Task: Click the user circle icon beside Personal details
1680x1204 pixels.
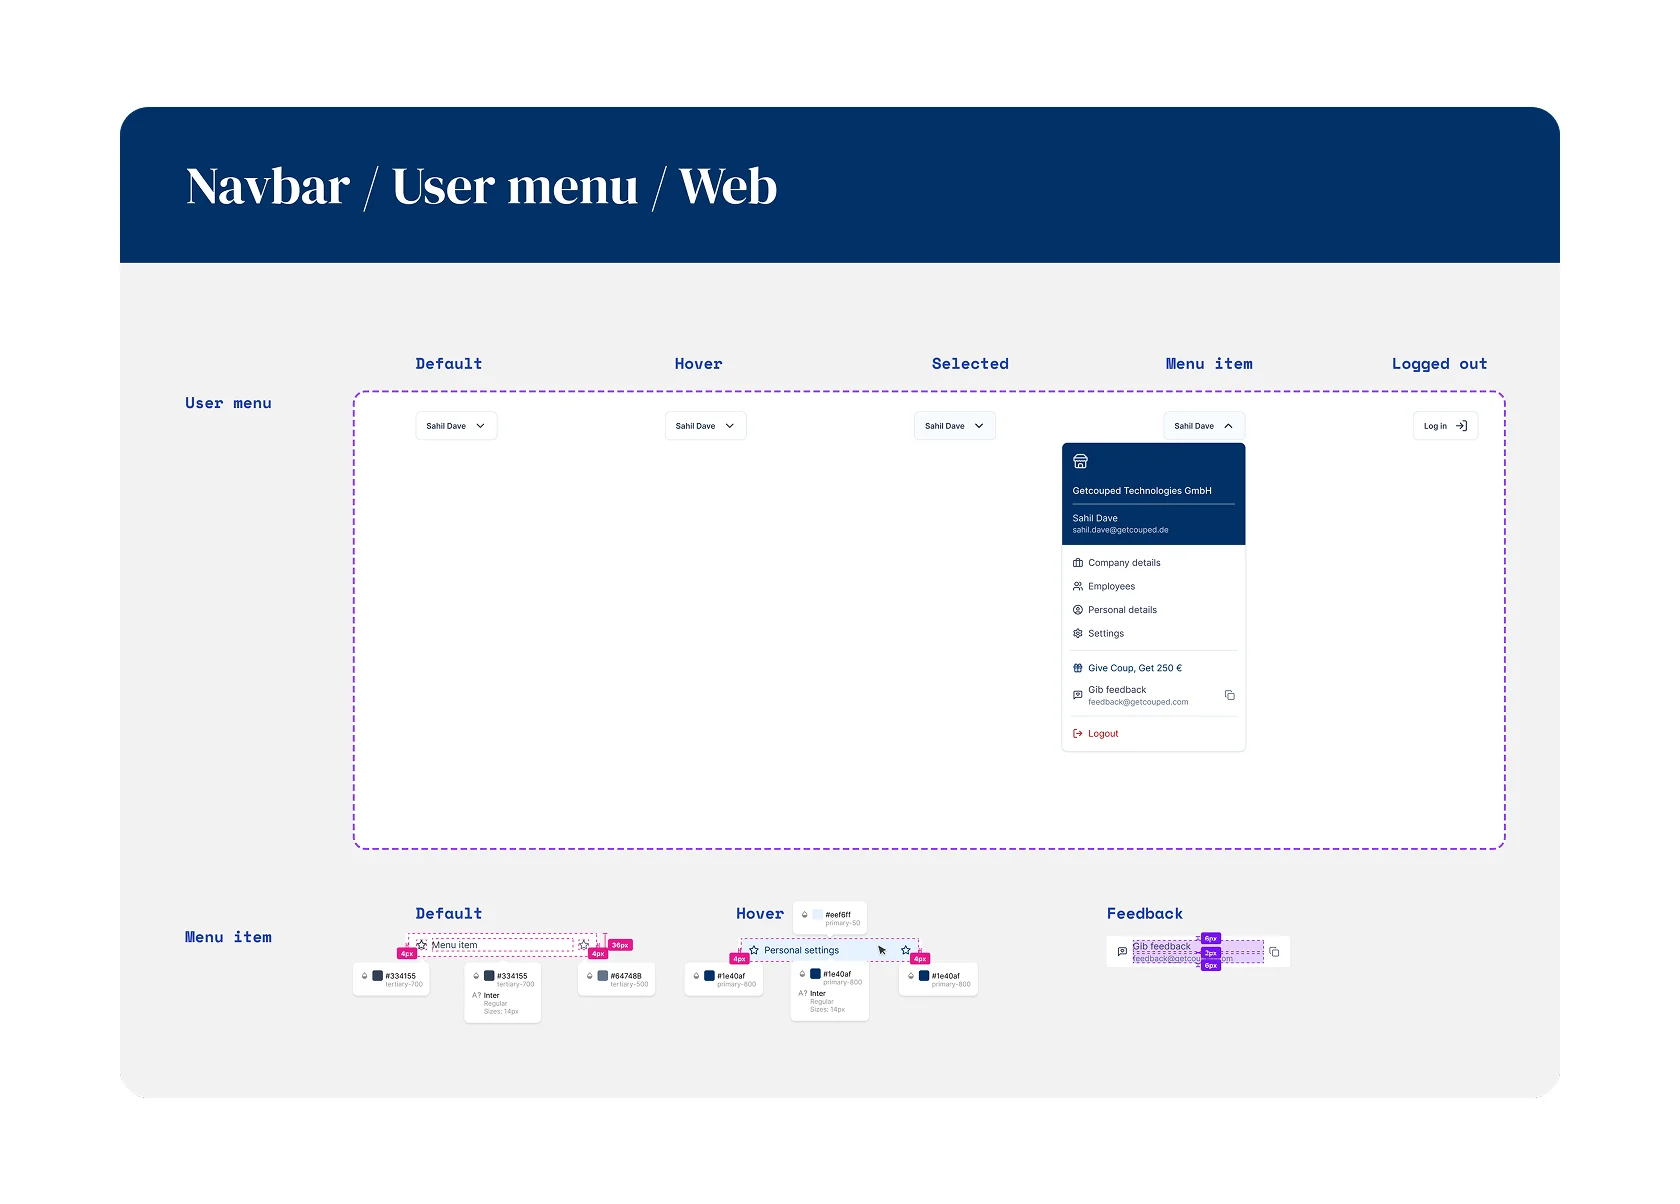Action: click(1078, 610)
